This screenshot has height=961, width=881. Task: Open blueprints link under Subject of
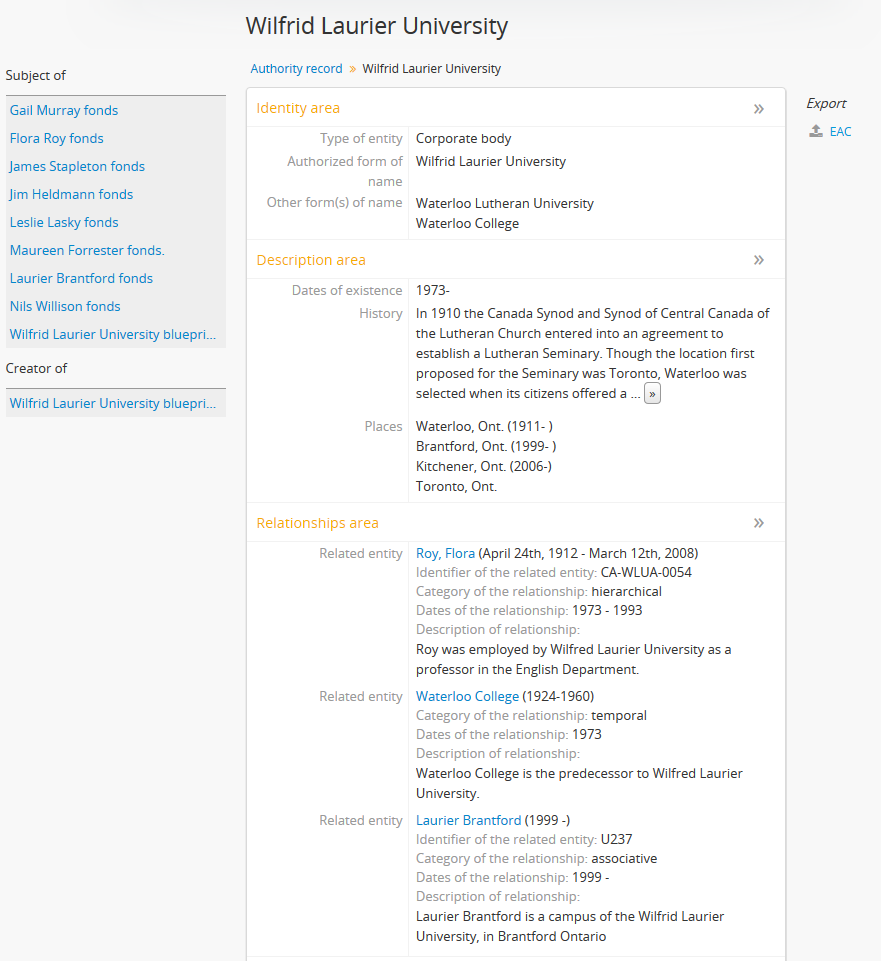[x=113, y=335]
